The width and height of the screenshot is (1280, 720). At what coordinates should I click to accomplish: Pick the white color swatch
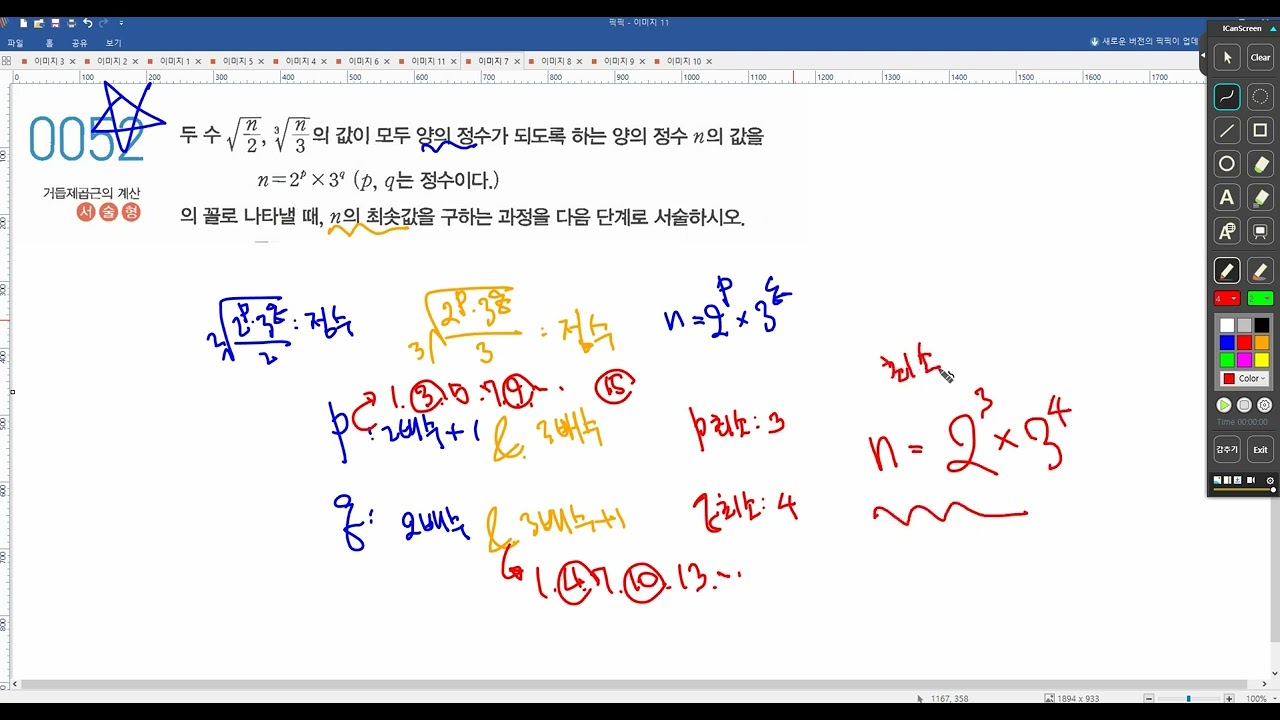(1227, 325)
